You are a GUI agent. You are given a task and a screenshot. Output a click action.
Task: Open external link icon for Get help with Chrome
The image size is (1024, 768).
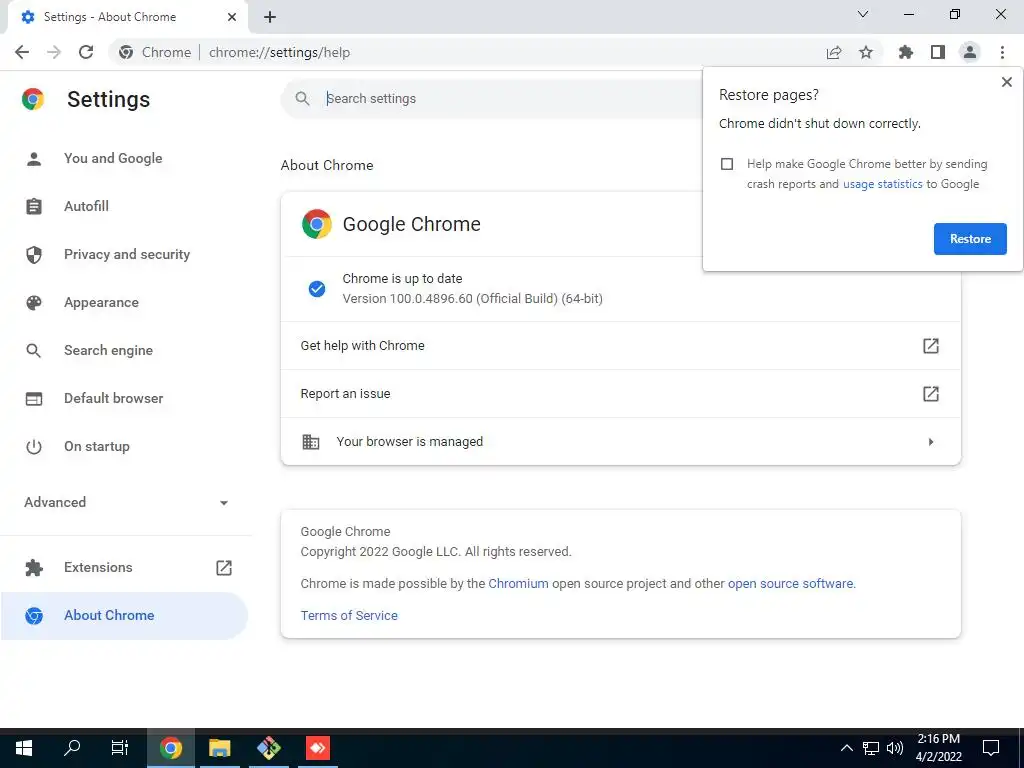[931, 345]
